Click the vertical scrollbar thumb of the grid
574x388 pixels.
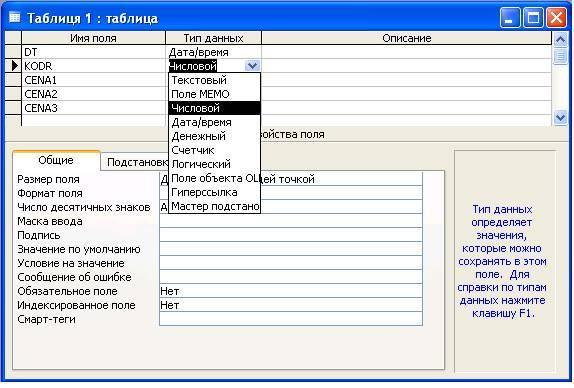pos(560,56)
